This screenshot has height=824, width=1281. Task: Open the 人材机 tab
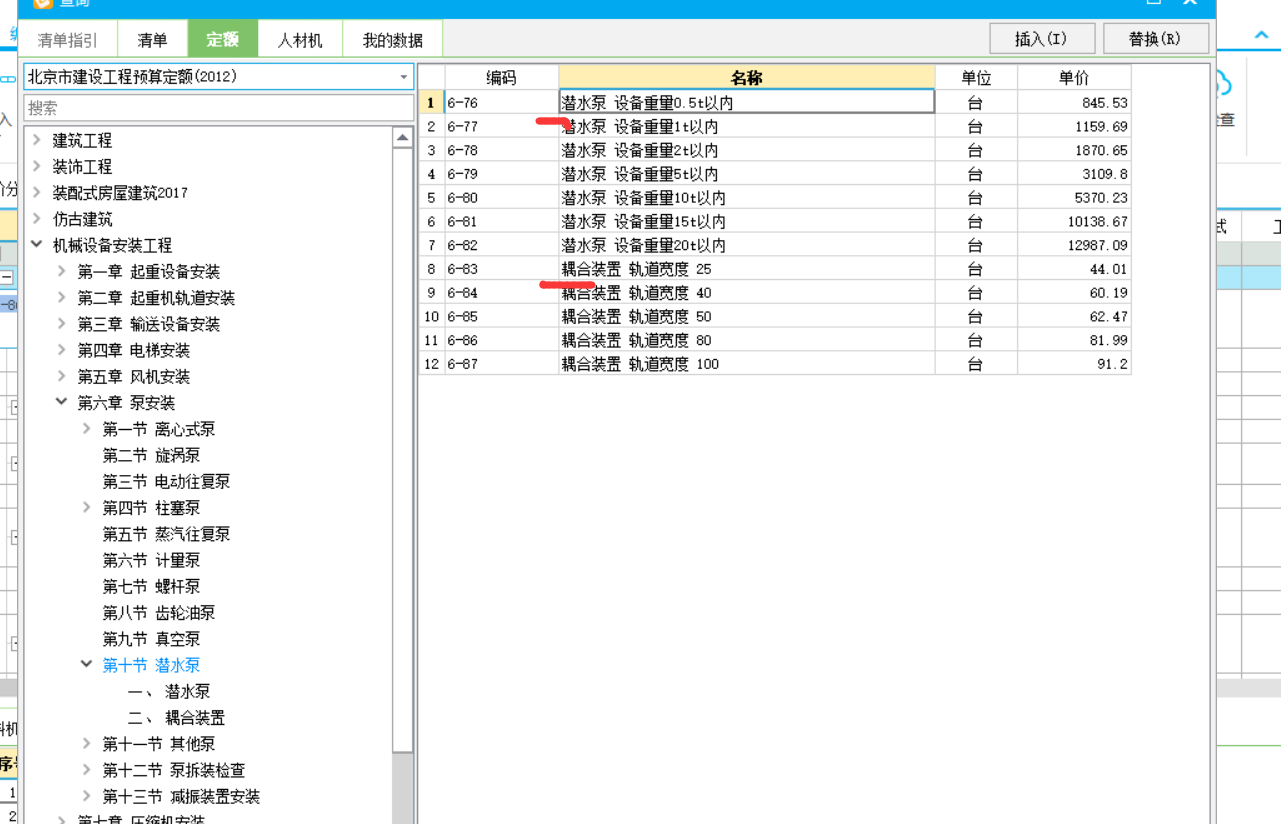tap(300, 40)
